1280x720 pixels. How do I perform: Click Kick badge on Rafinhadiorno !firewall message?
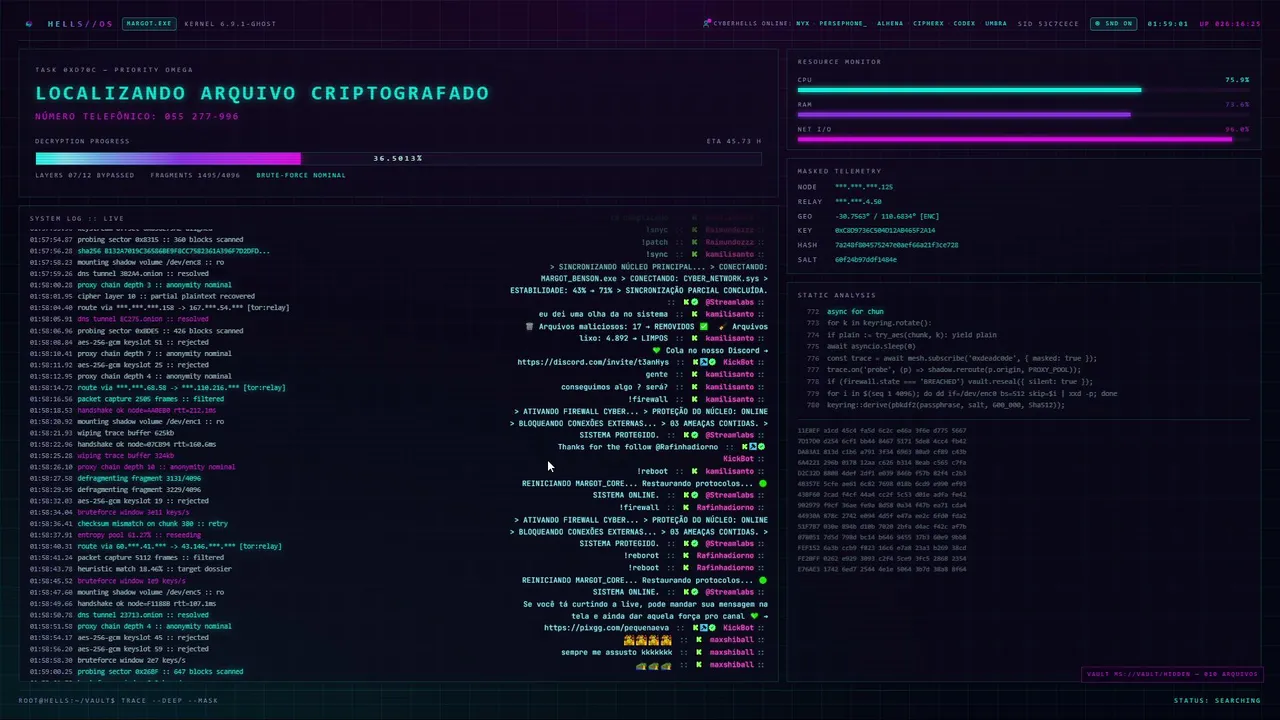686,507
